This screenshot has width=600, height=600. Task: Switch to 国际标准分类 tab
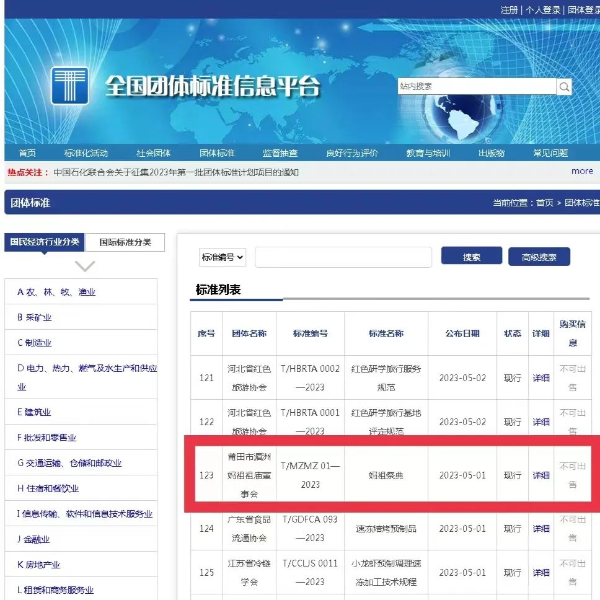[125, 242]
